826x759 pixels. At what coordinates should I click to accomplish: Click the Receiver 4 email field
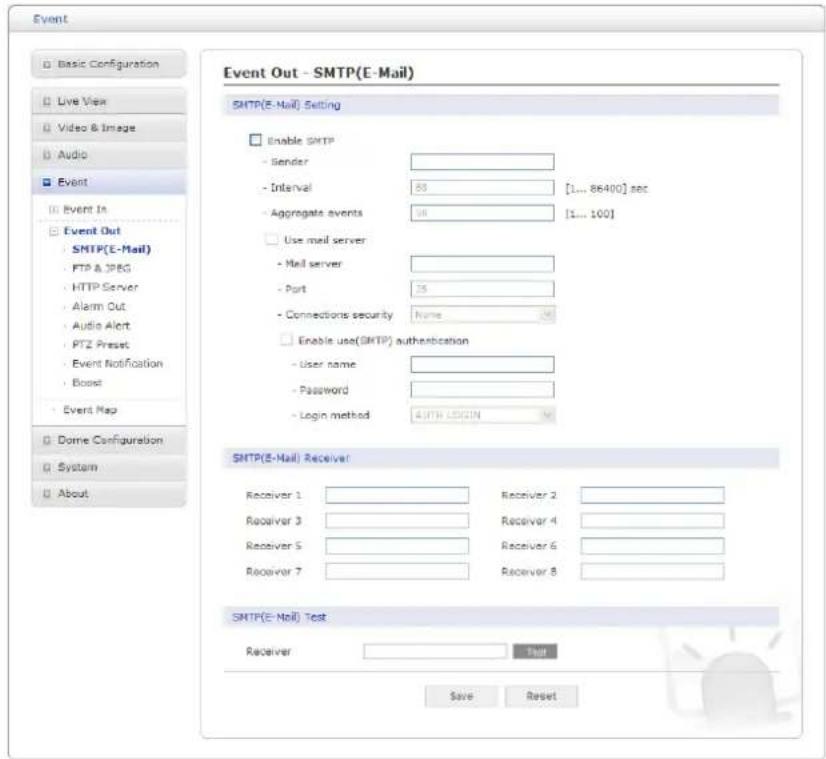652,521
